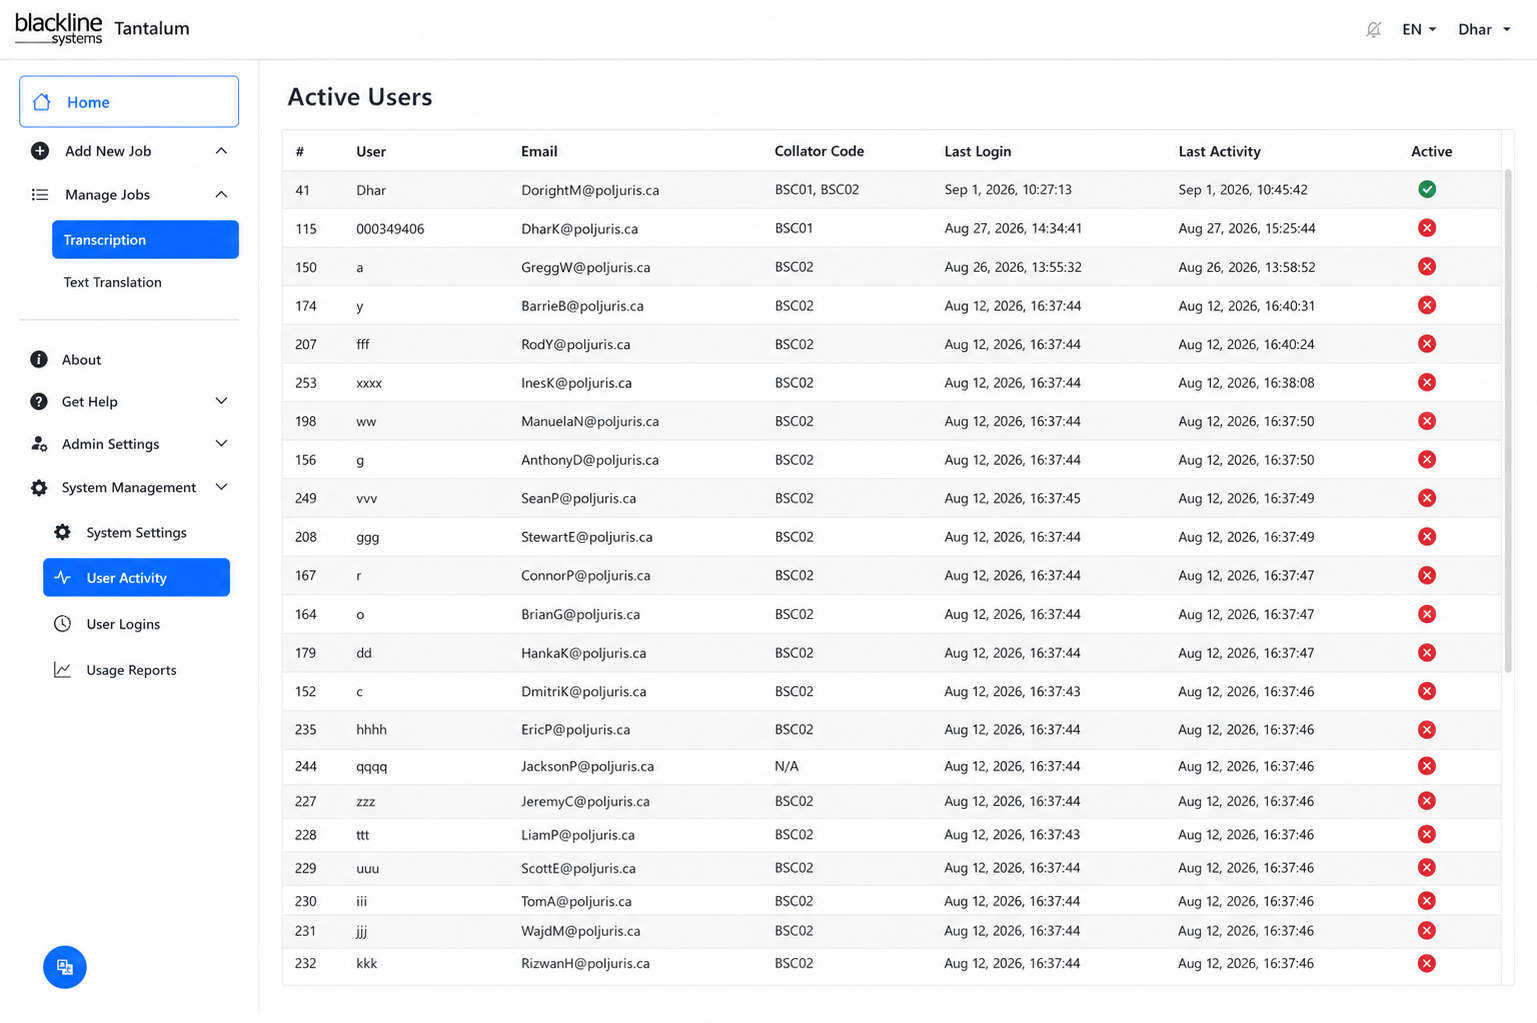The image size is (1537, 1023).
Task: Click the red inactive icon for BrianG
Action: pos(1427,614)
